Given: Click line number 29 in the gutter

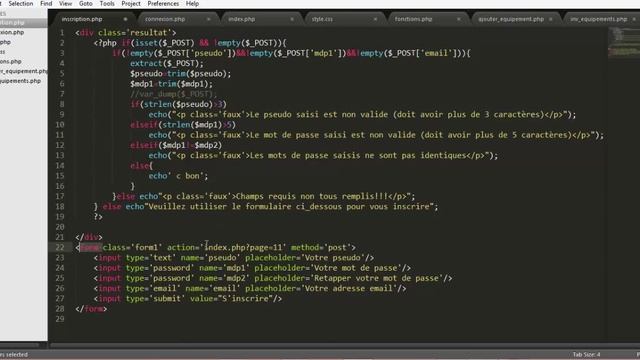Looking at the screenshot, I should pyautogui.click(x=60, y=319).
